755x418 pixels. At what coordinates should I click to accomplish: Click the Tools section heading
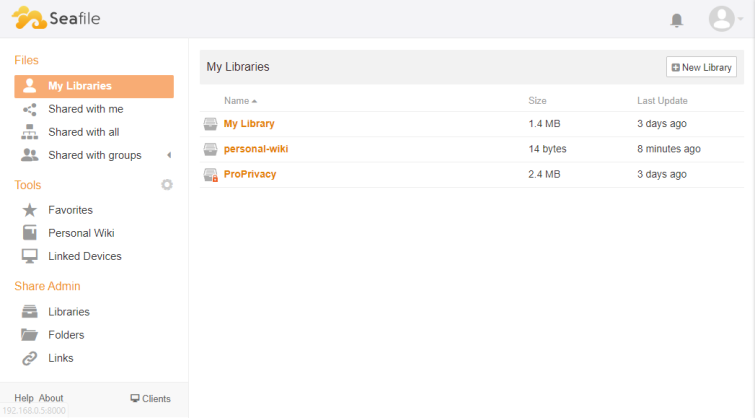[x=28, y=185]
